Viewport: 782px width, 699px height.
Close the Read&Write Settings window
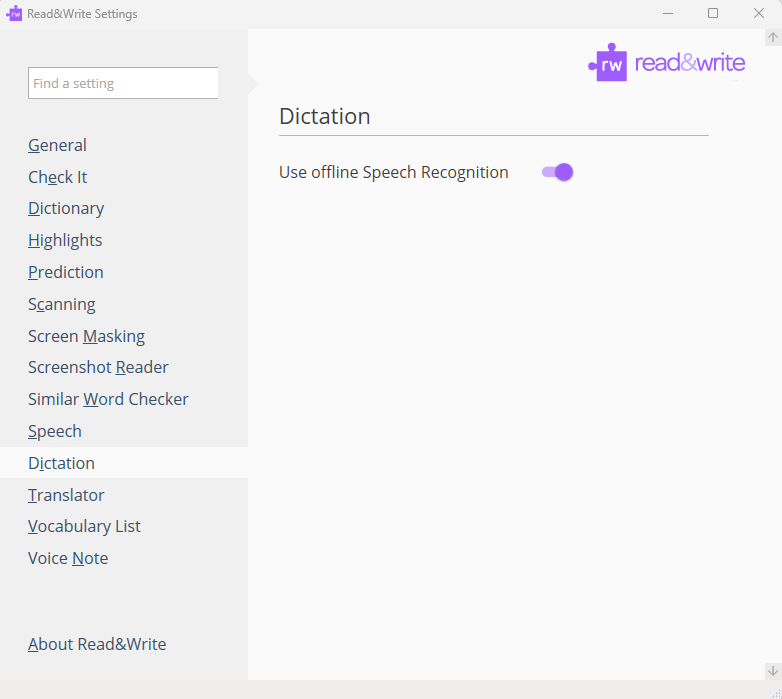tap(759, 13)
